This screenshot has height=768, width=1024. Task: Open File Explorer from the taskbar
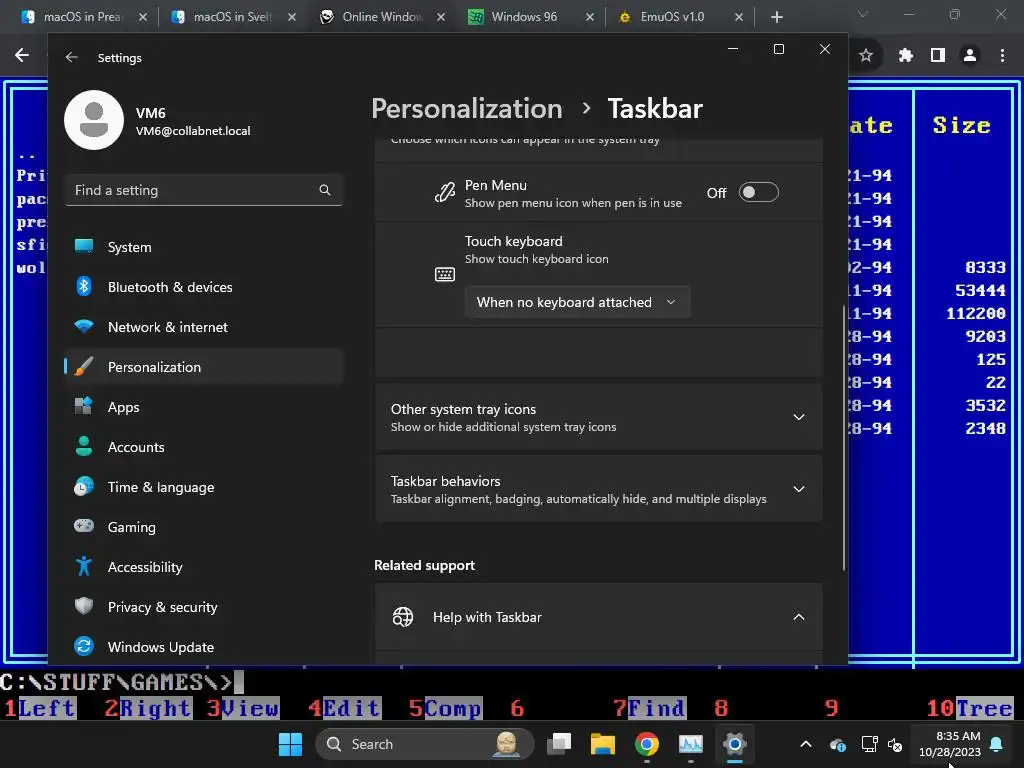[603, 744]
